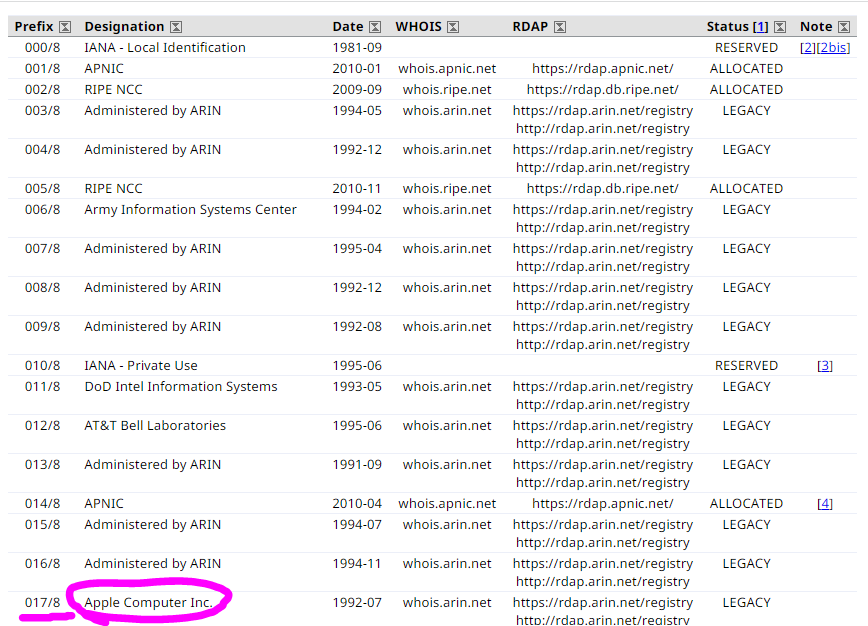
Task: Click the Designation column header label
Action: point(124,27)
